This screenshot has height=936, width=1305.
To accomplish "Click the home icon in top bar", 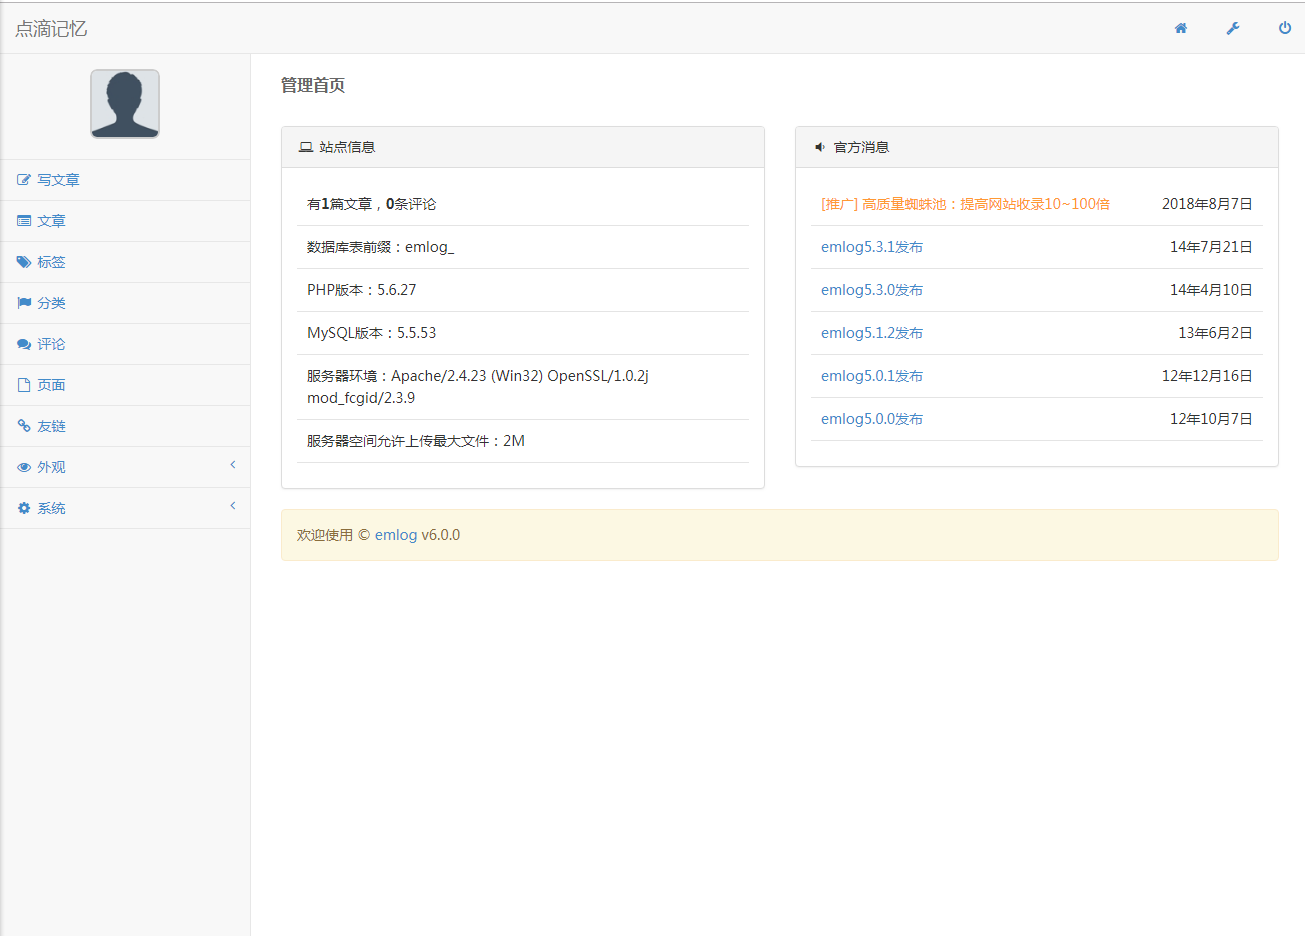I will 1181,28.
